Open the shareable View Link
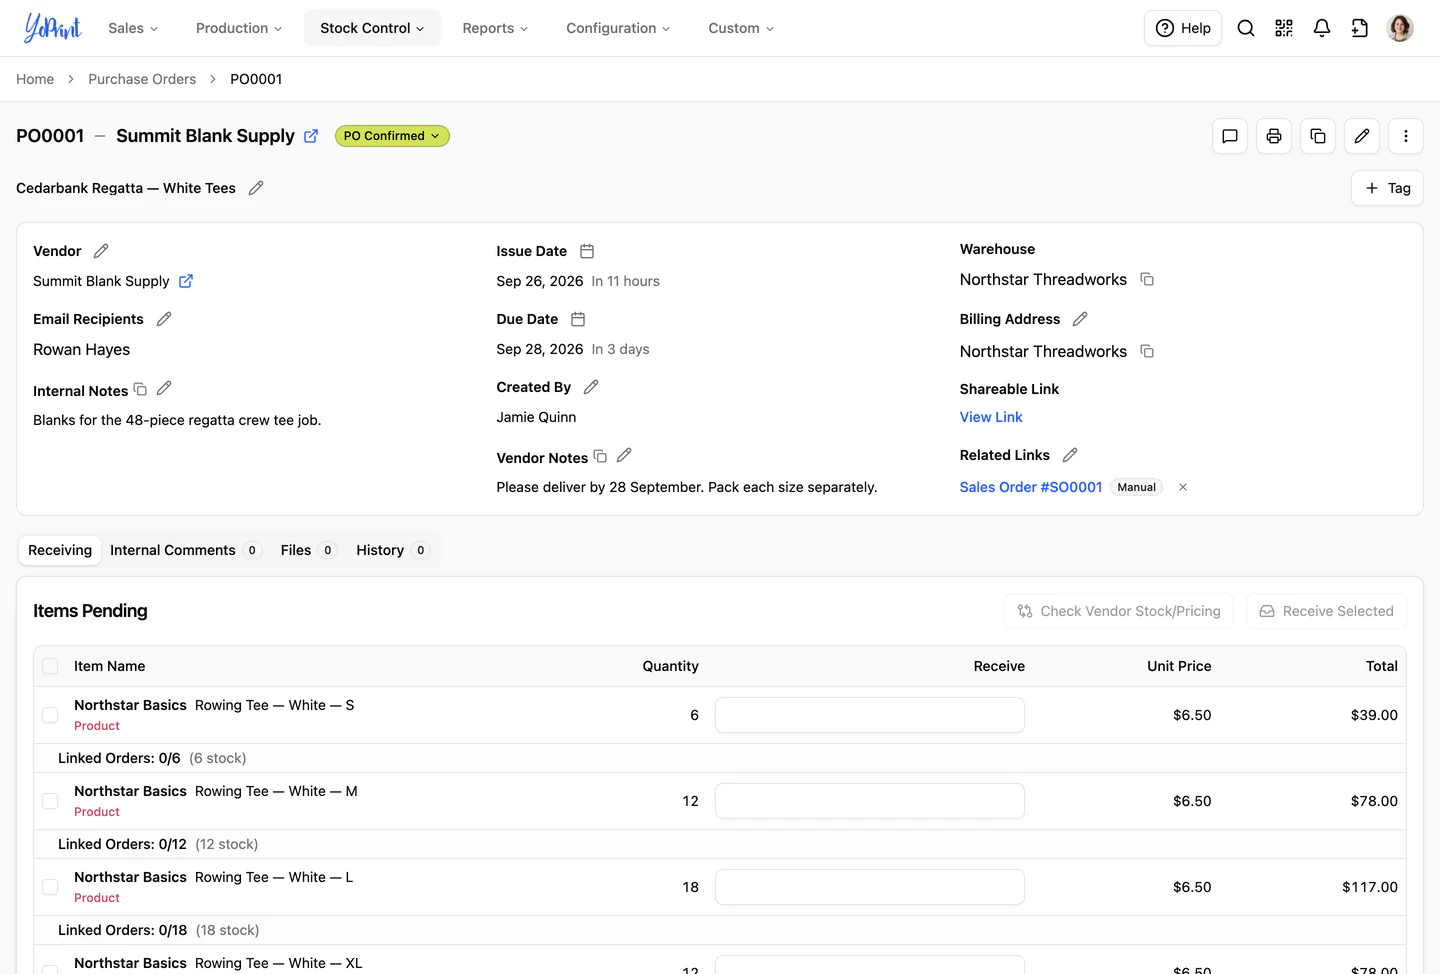The width and height of the screenshot is (1440, 974). (991, 417)
